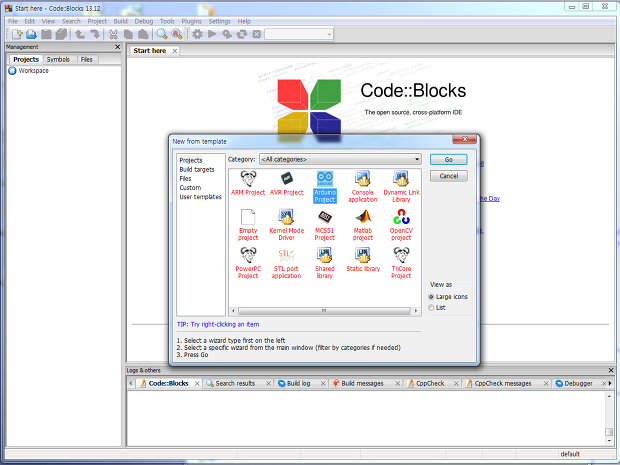
Task: Pick the Matlab project template
Action: click(x=363, y=225)
